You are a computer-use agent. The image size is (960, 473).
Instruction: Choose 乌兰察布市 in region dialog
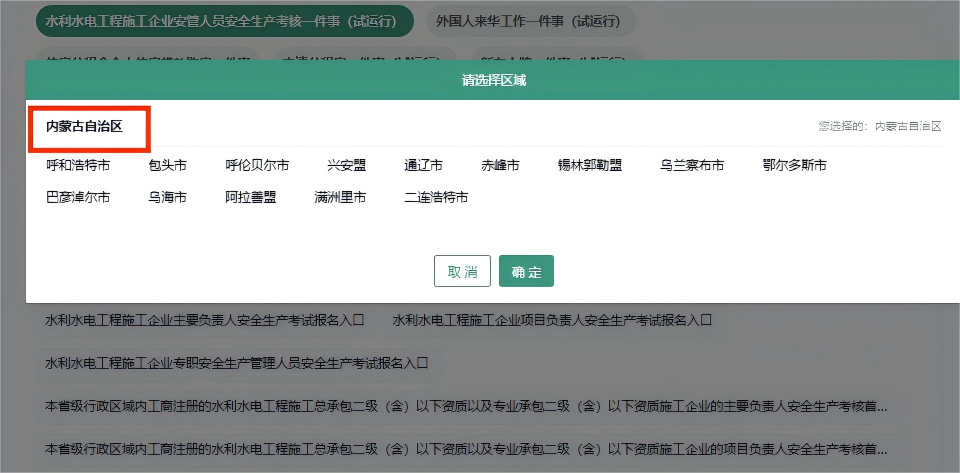pyautogui.click(x=692, y=165)
